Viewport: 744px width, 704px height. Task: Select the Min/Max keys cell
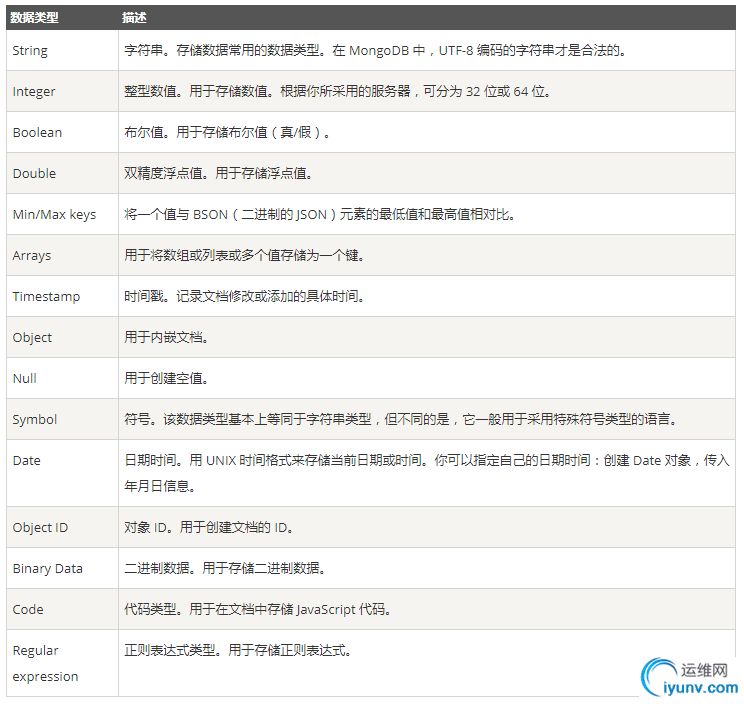click(x=62, y=214)
